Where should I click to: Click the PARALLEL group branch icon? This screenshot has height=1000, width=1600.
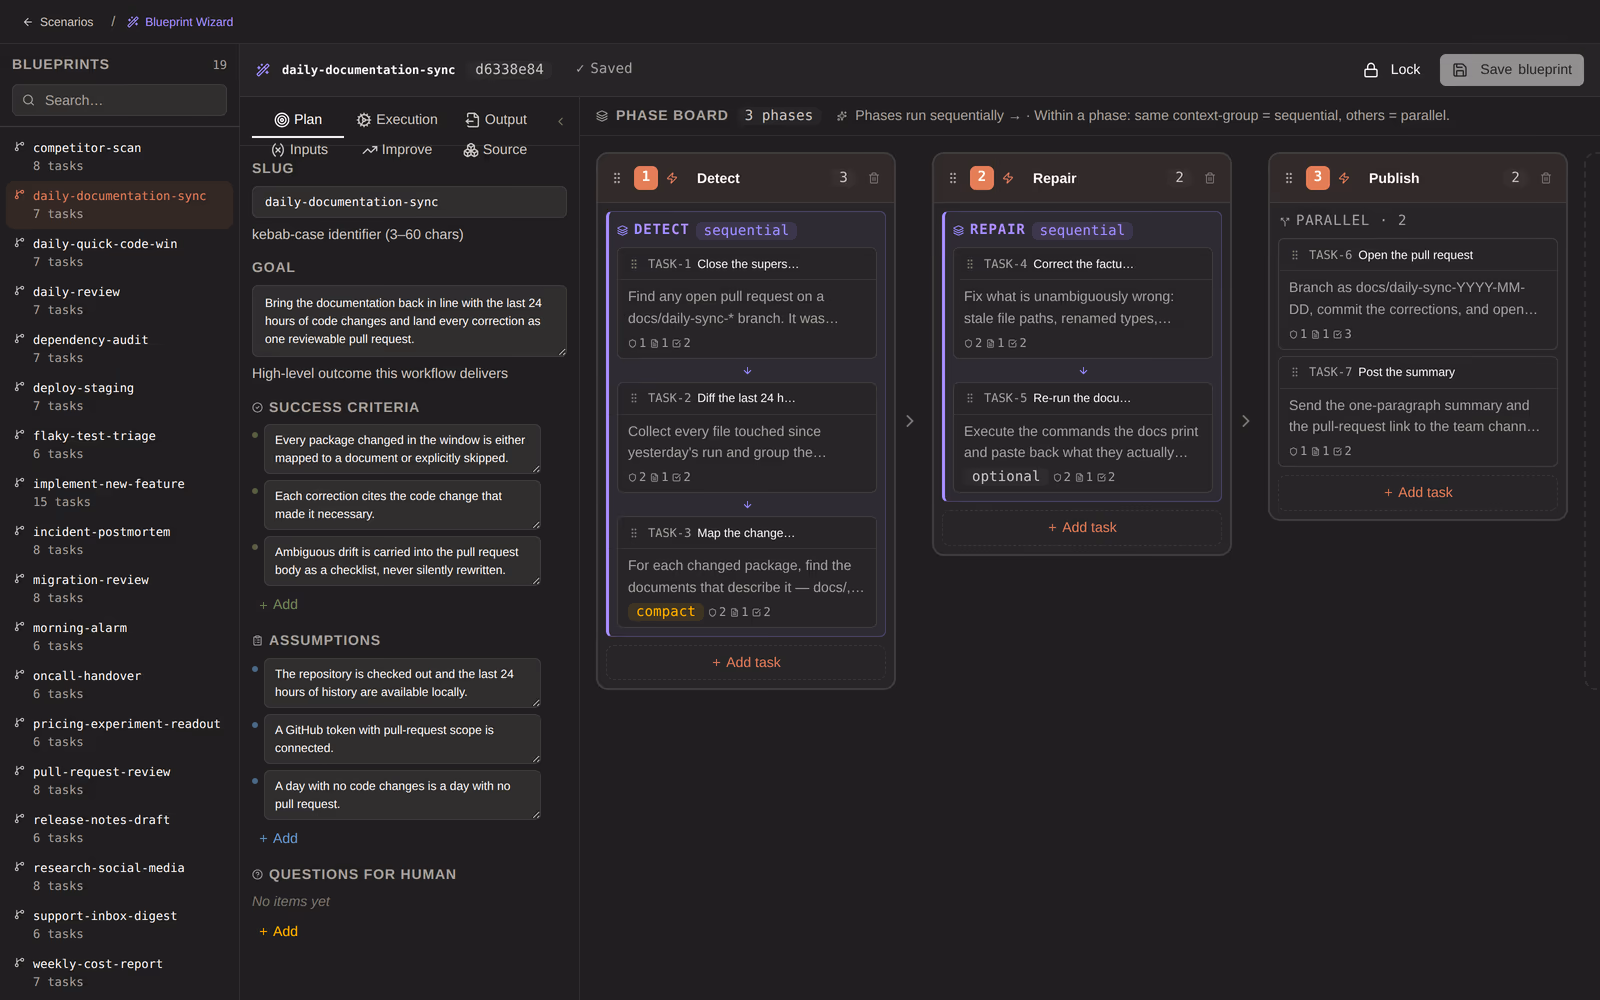pos(1285,221)
